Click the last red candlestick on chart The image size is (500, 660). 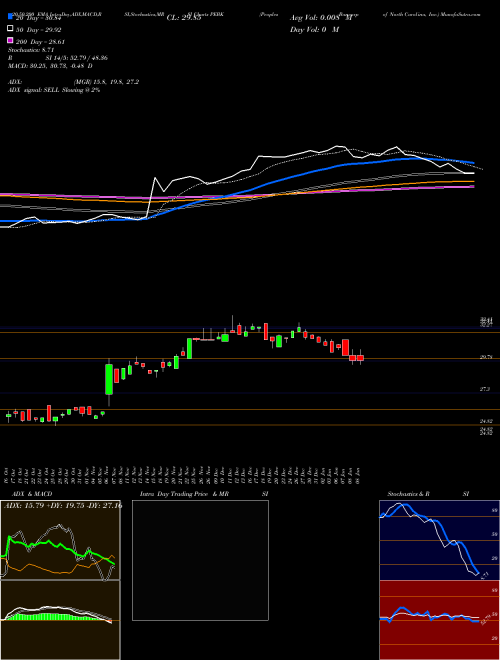[360, 358]
